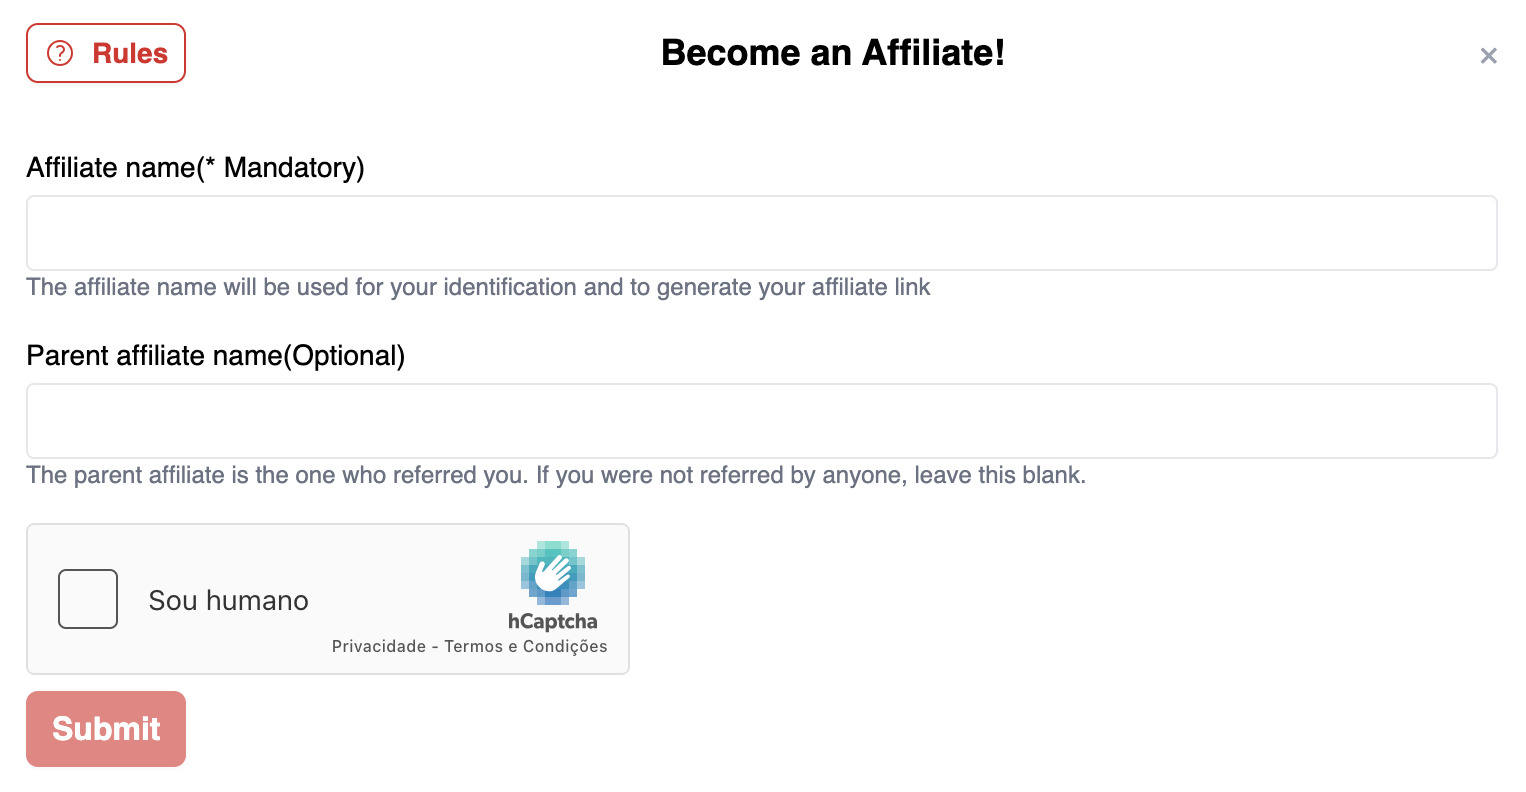Click the question mark icon beside Rules
The width and height of the screenshot is (1526, 792).
[x=61, y=53]
